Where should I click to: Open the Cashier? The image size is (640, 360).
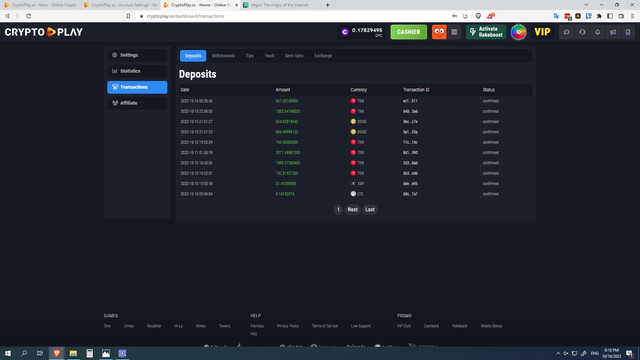[x=409, y=32]
